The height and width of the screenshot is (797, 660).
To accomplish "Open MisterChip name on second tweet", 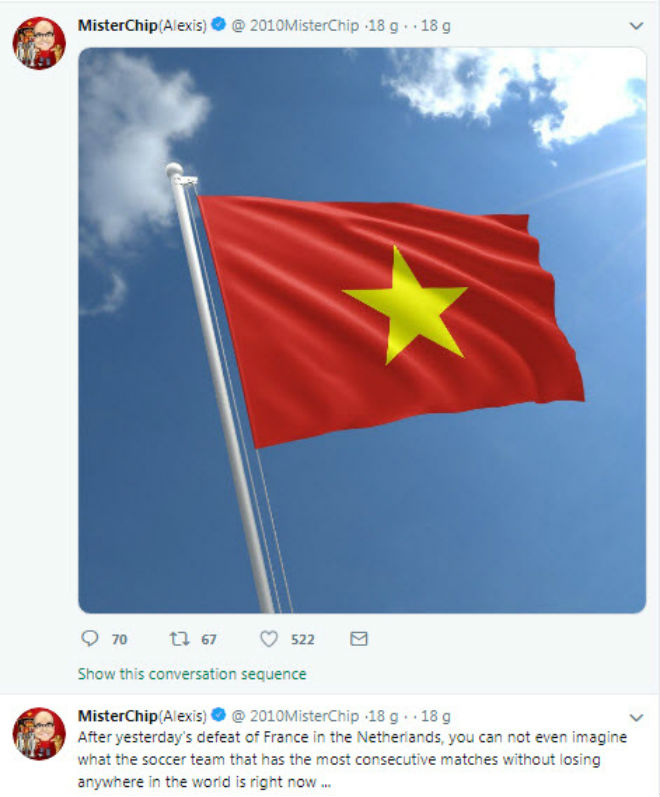I will coord(142,716).
